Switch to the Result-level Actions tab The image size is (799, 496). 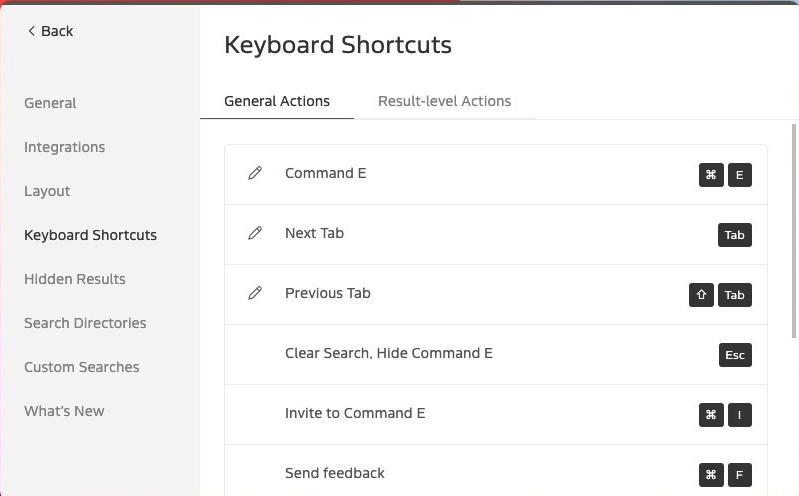point(444,101)
